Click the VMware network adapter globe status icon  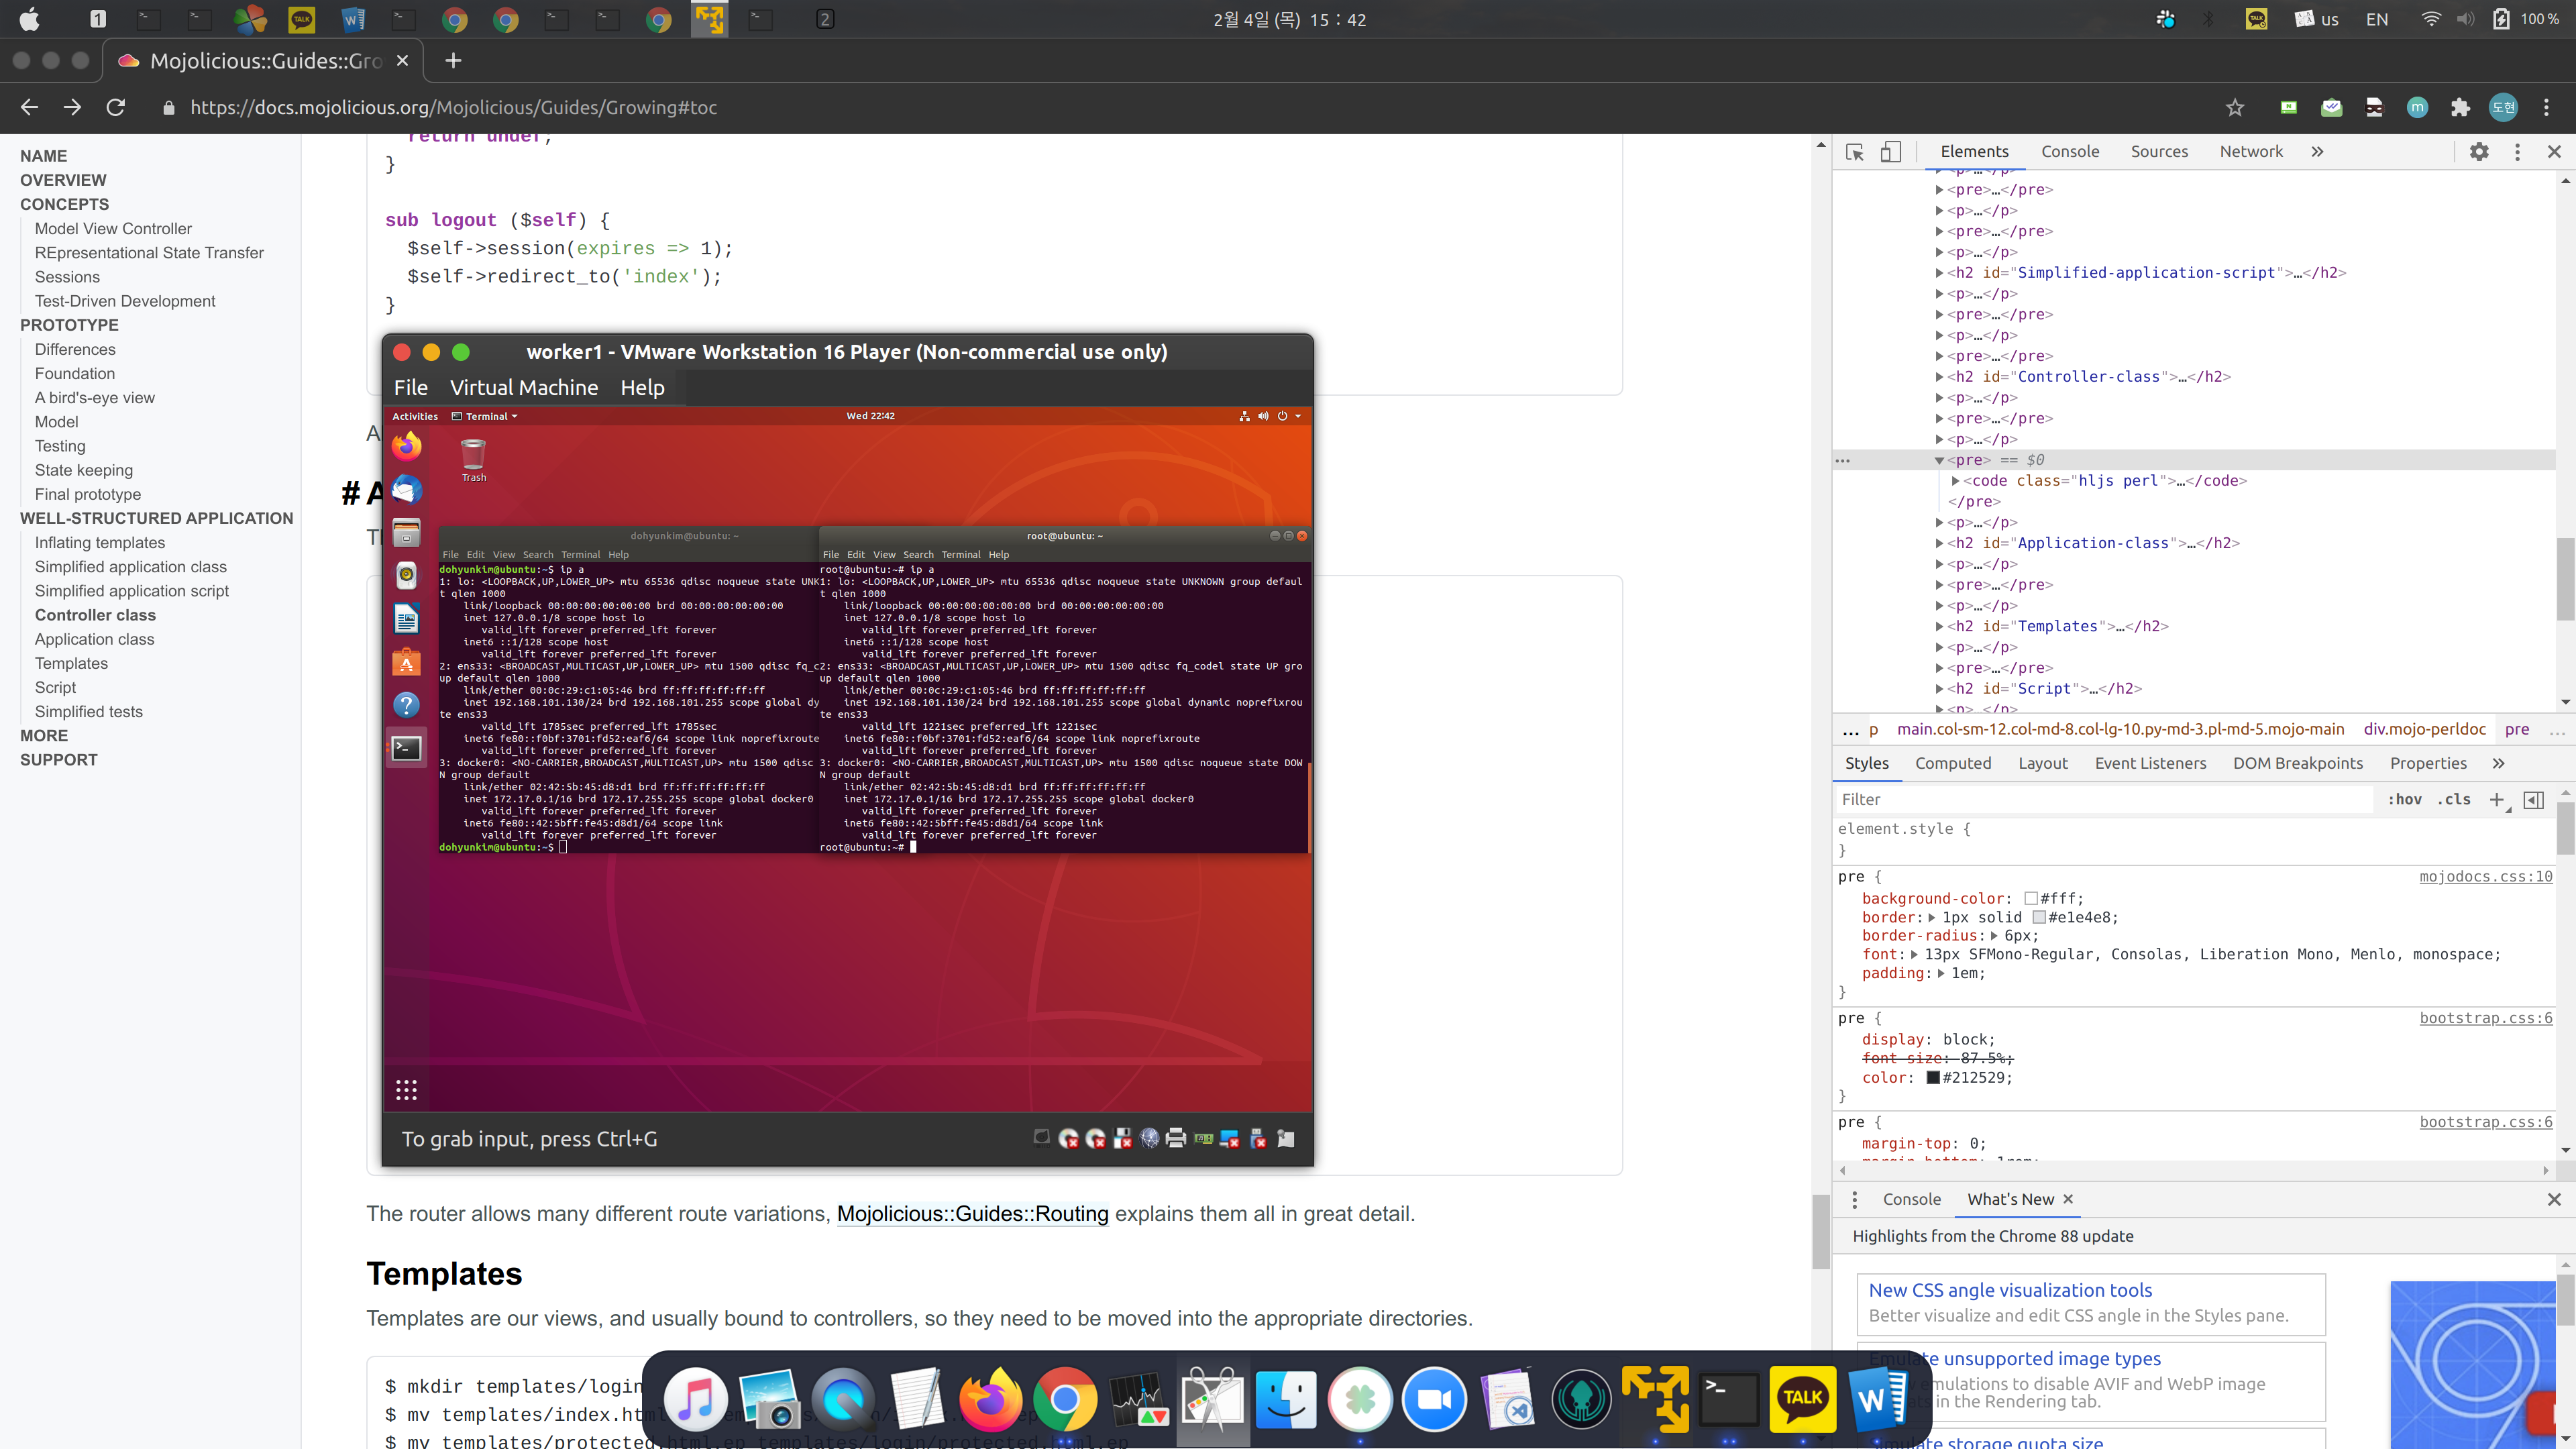[x=1150, y=1138]
